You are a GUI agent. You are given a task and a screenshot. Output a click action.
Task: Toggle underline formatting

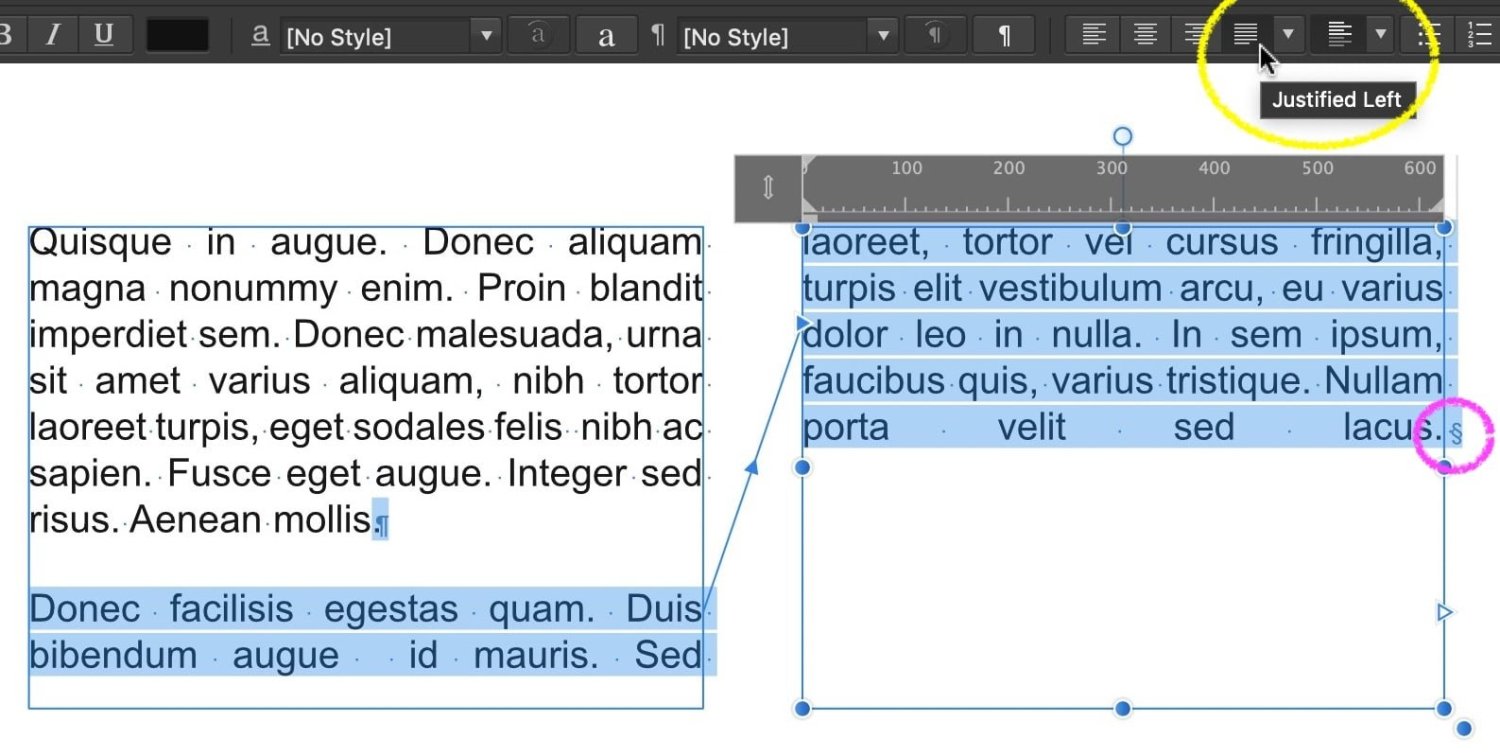click(x=105, y=33)
